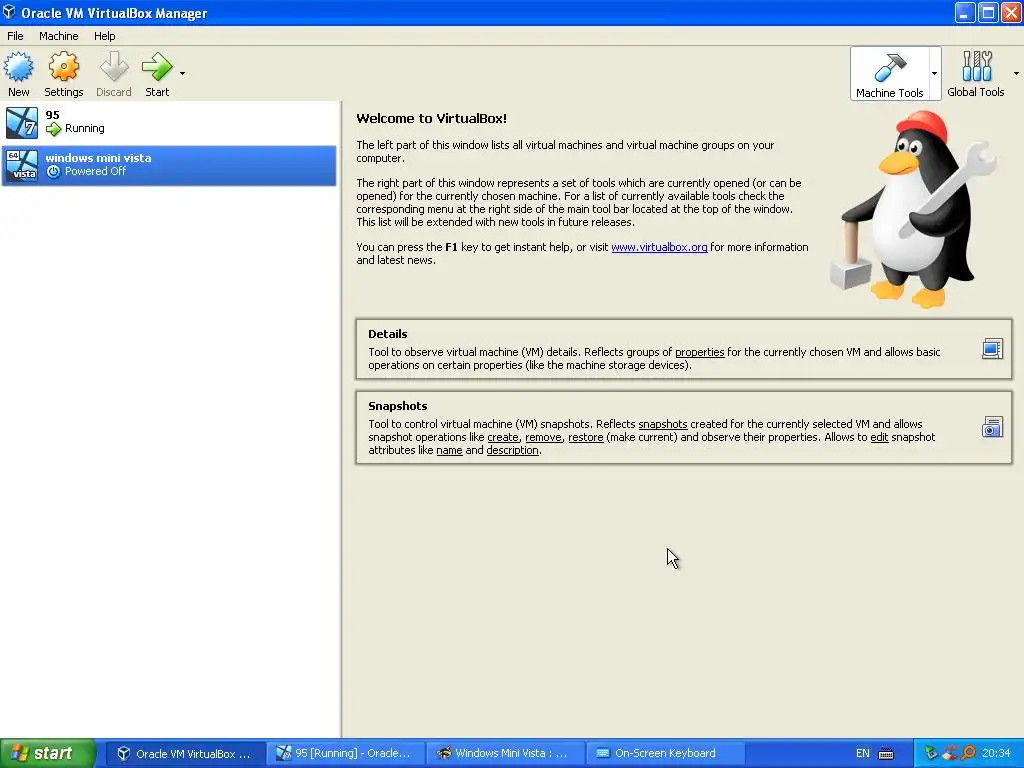1024x768 pixels.
Task: Switch to On-Screen Keyboard taskbar button
Action: pyautogui.click(x=665, y=753)
